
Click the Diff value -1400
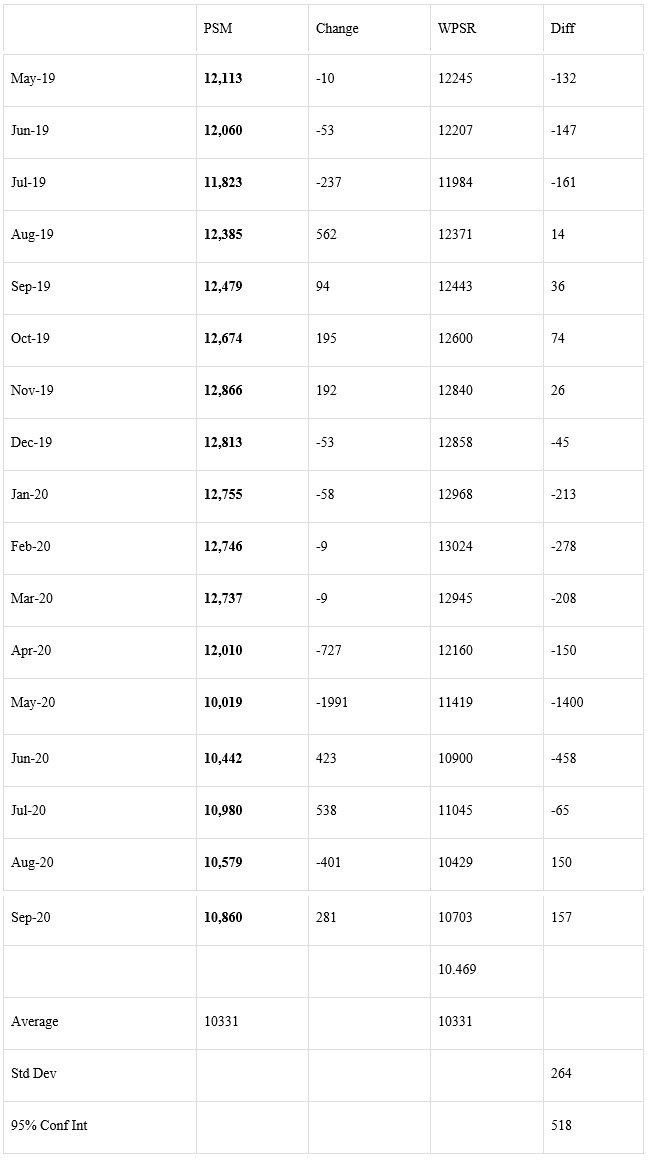pyautogui.click(x=567, y=702)
